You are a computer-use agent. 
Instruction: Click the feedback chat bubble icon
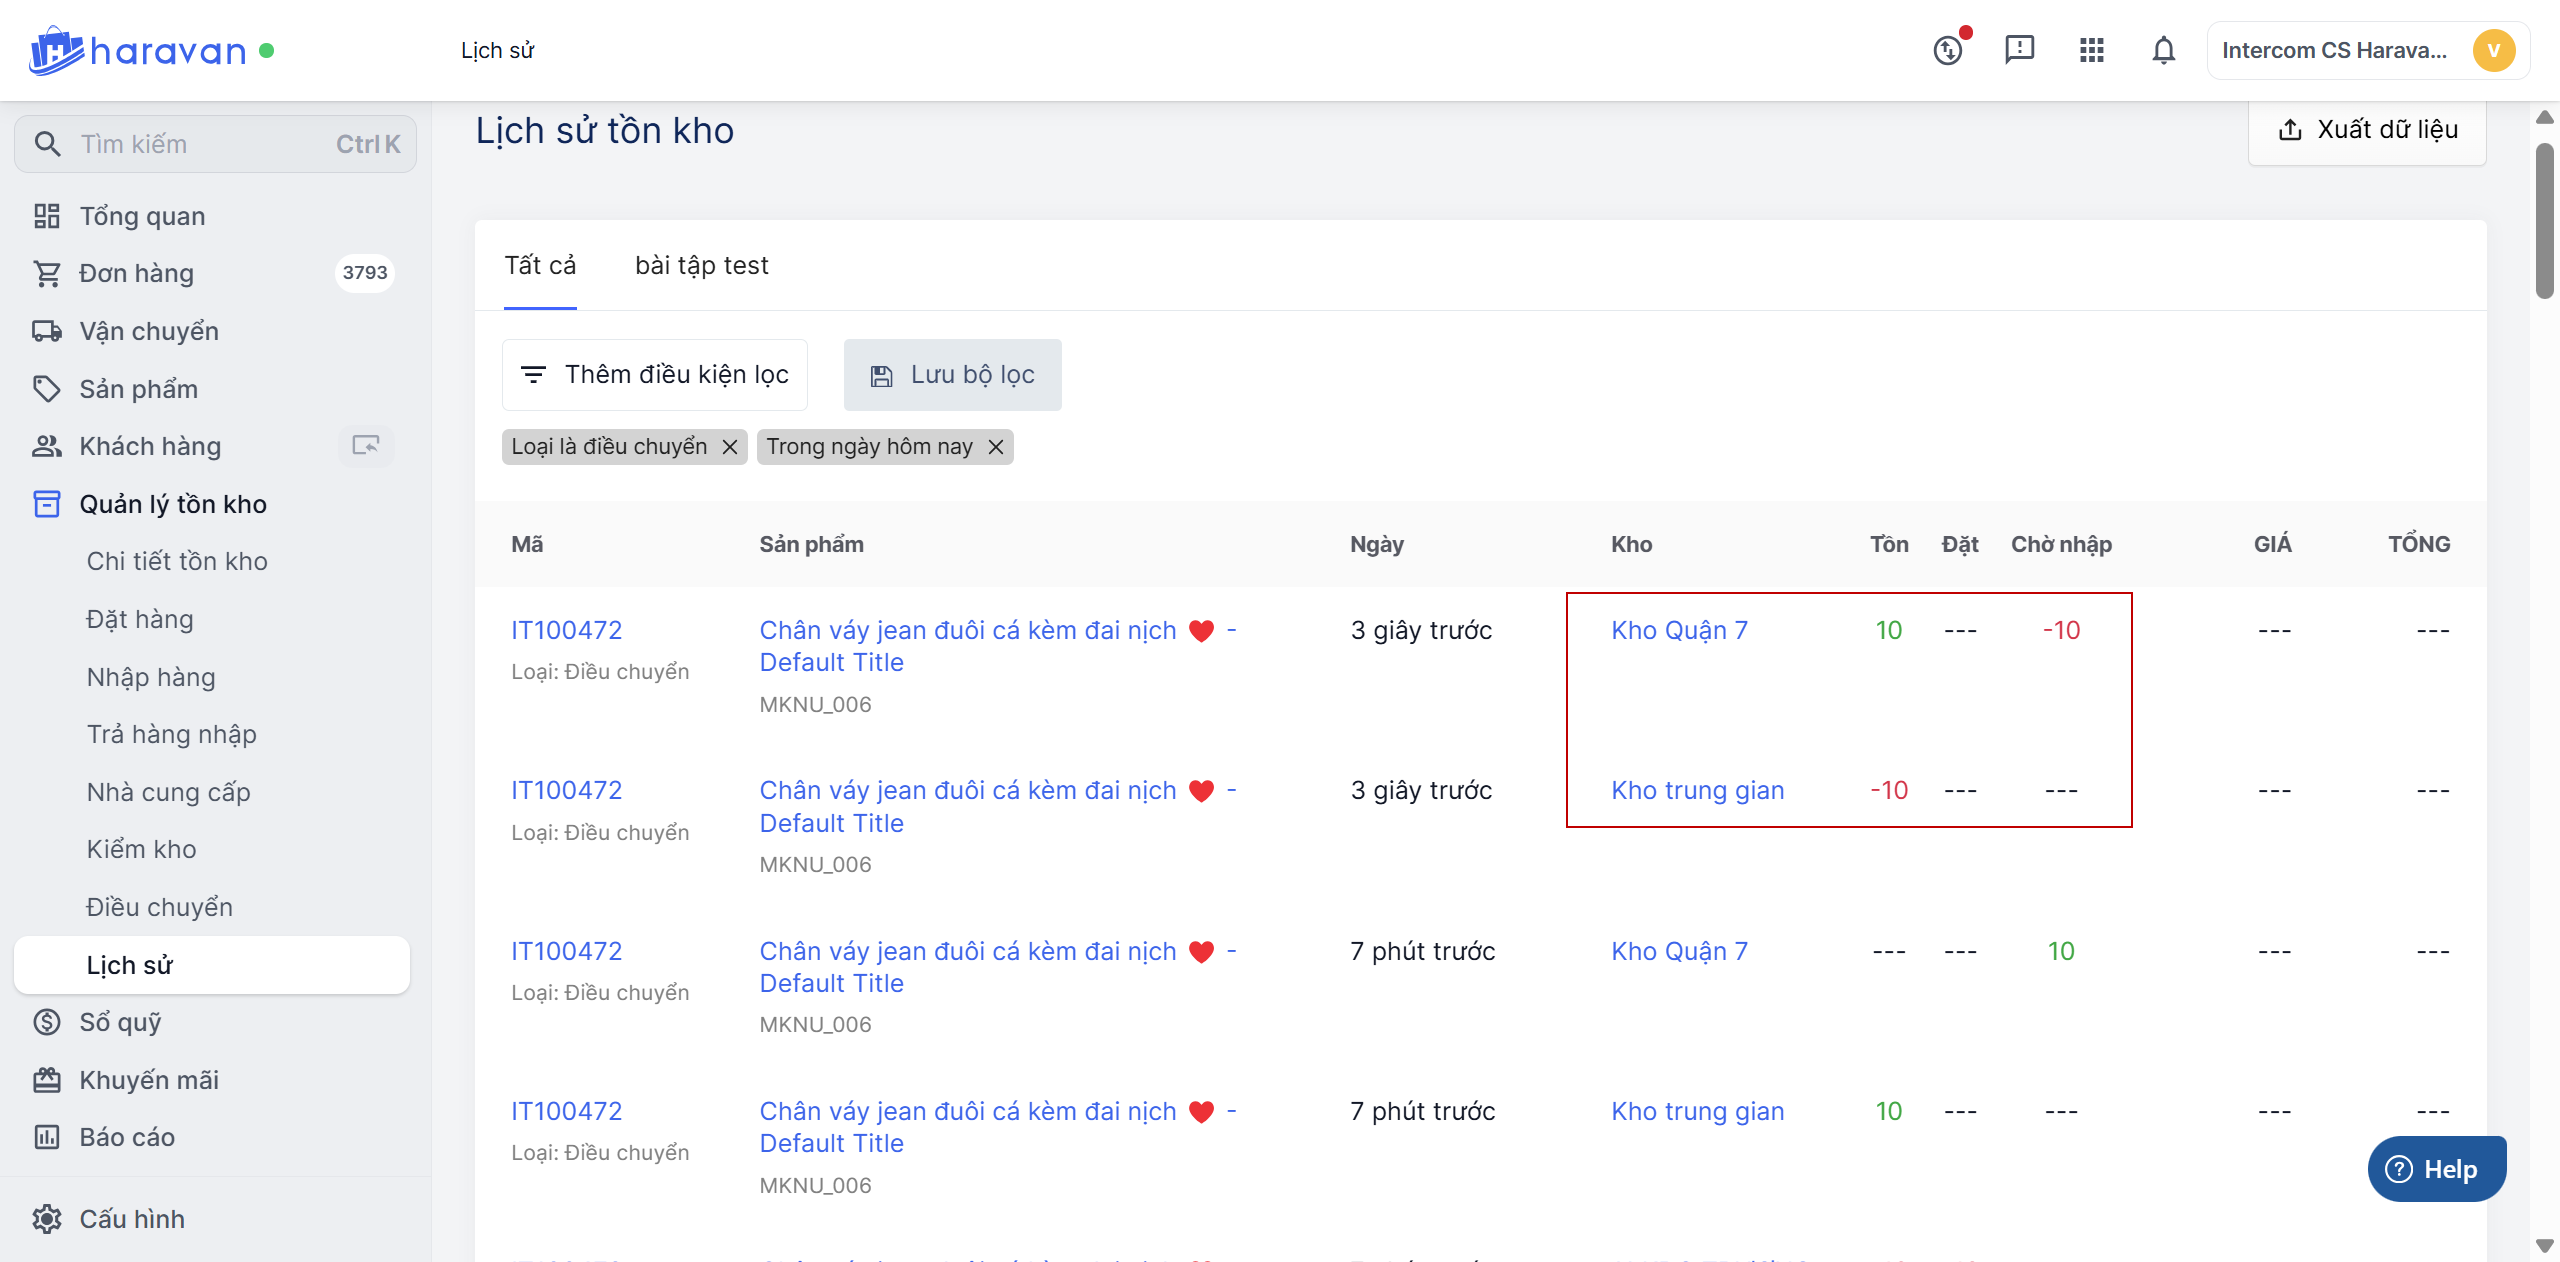2019,49
